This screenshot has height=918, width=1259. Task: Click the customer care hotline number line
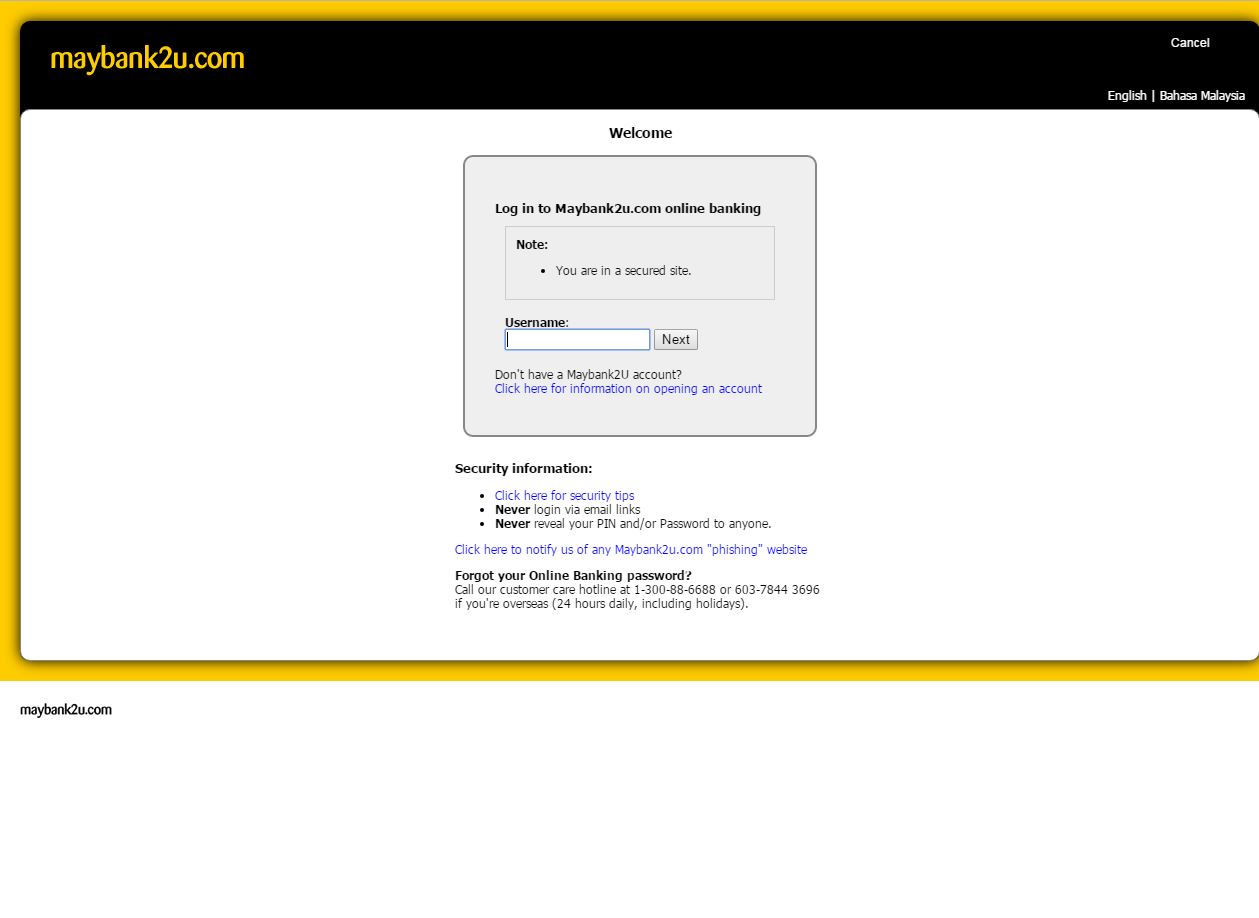point(637,590)
